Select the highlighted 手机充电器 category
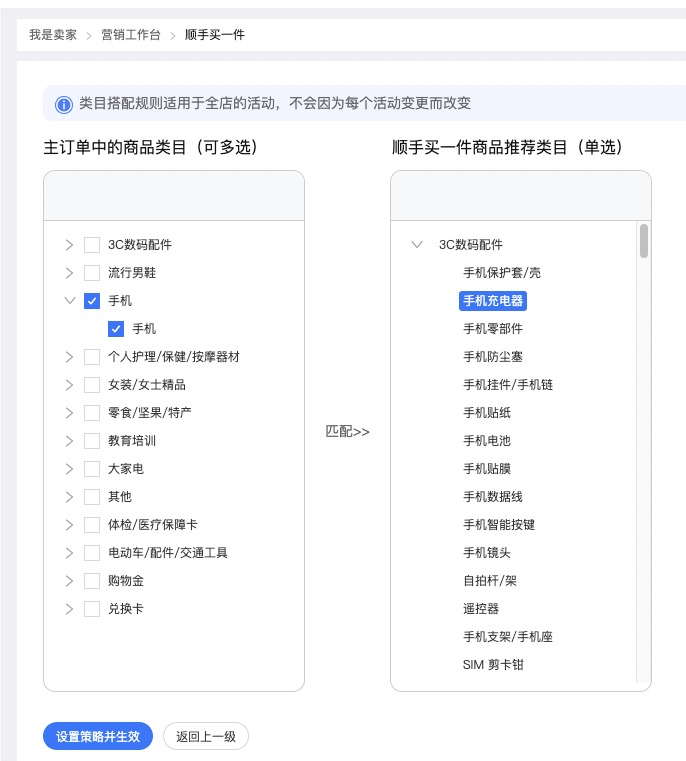686x761 pixels. click(x=493, y=301)
